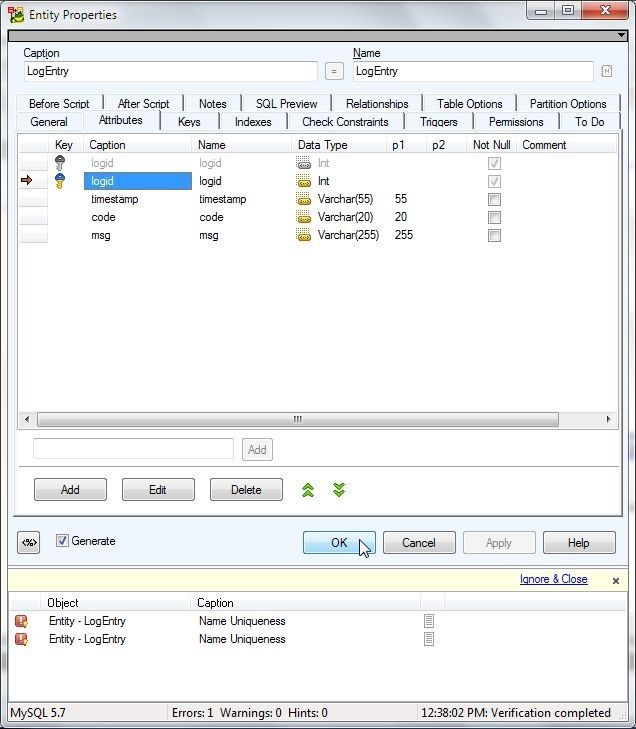Click the left arrow of horizontal scrollbar
636x729 pixels.
[27, 419]
